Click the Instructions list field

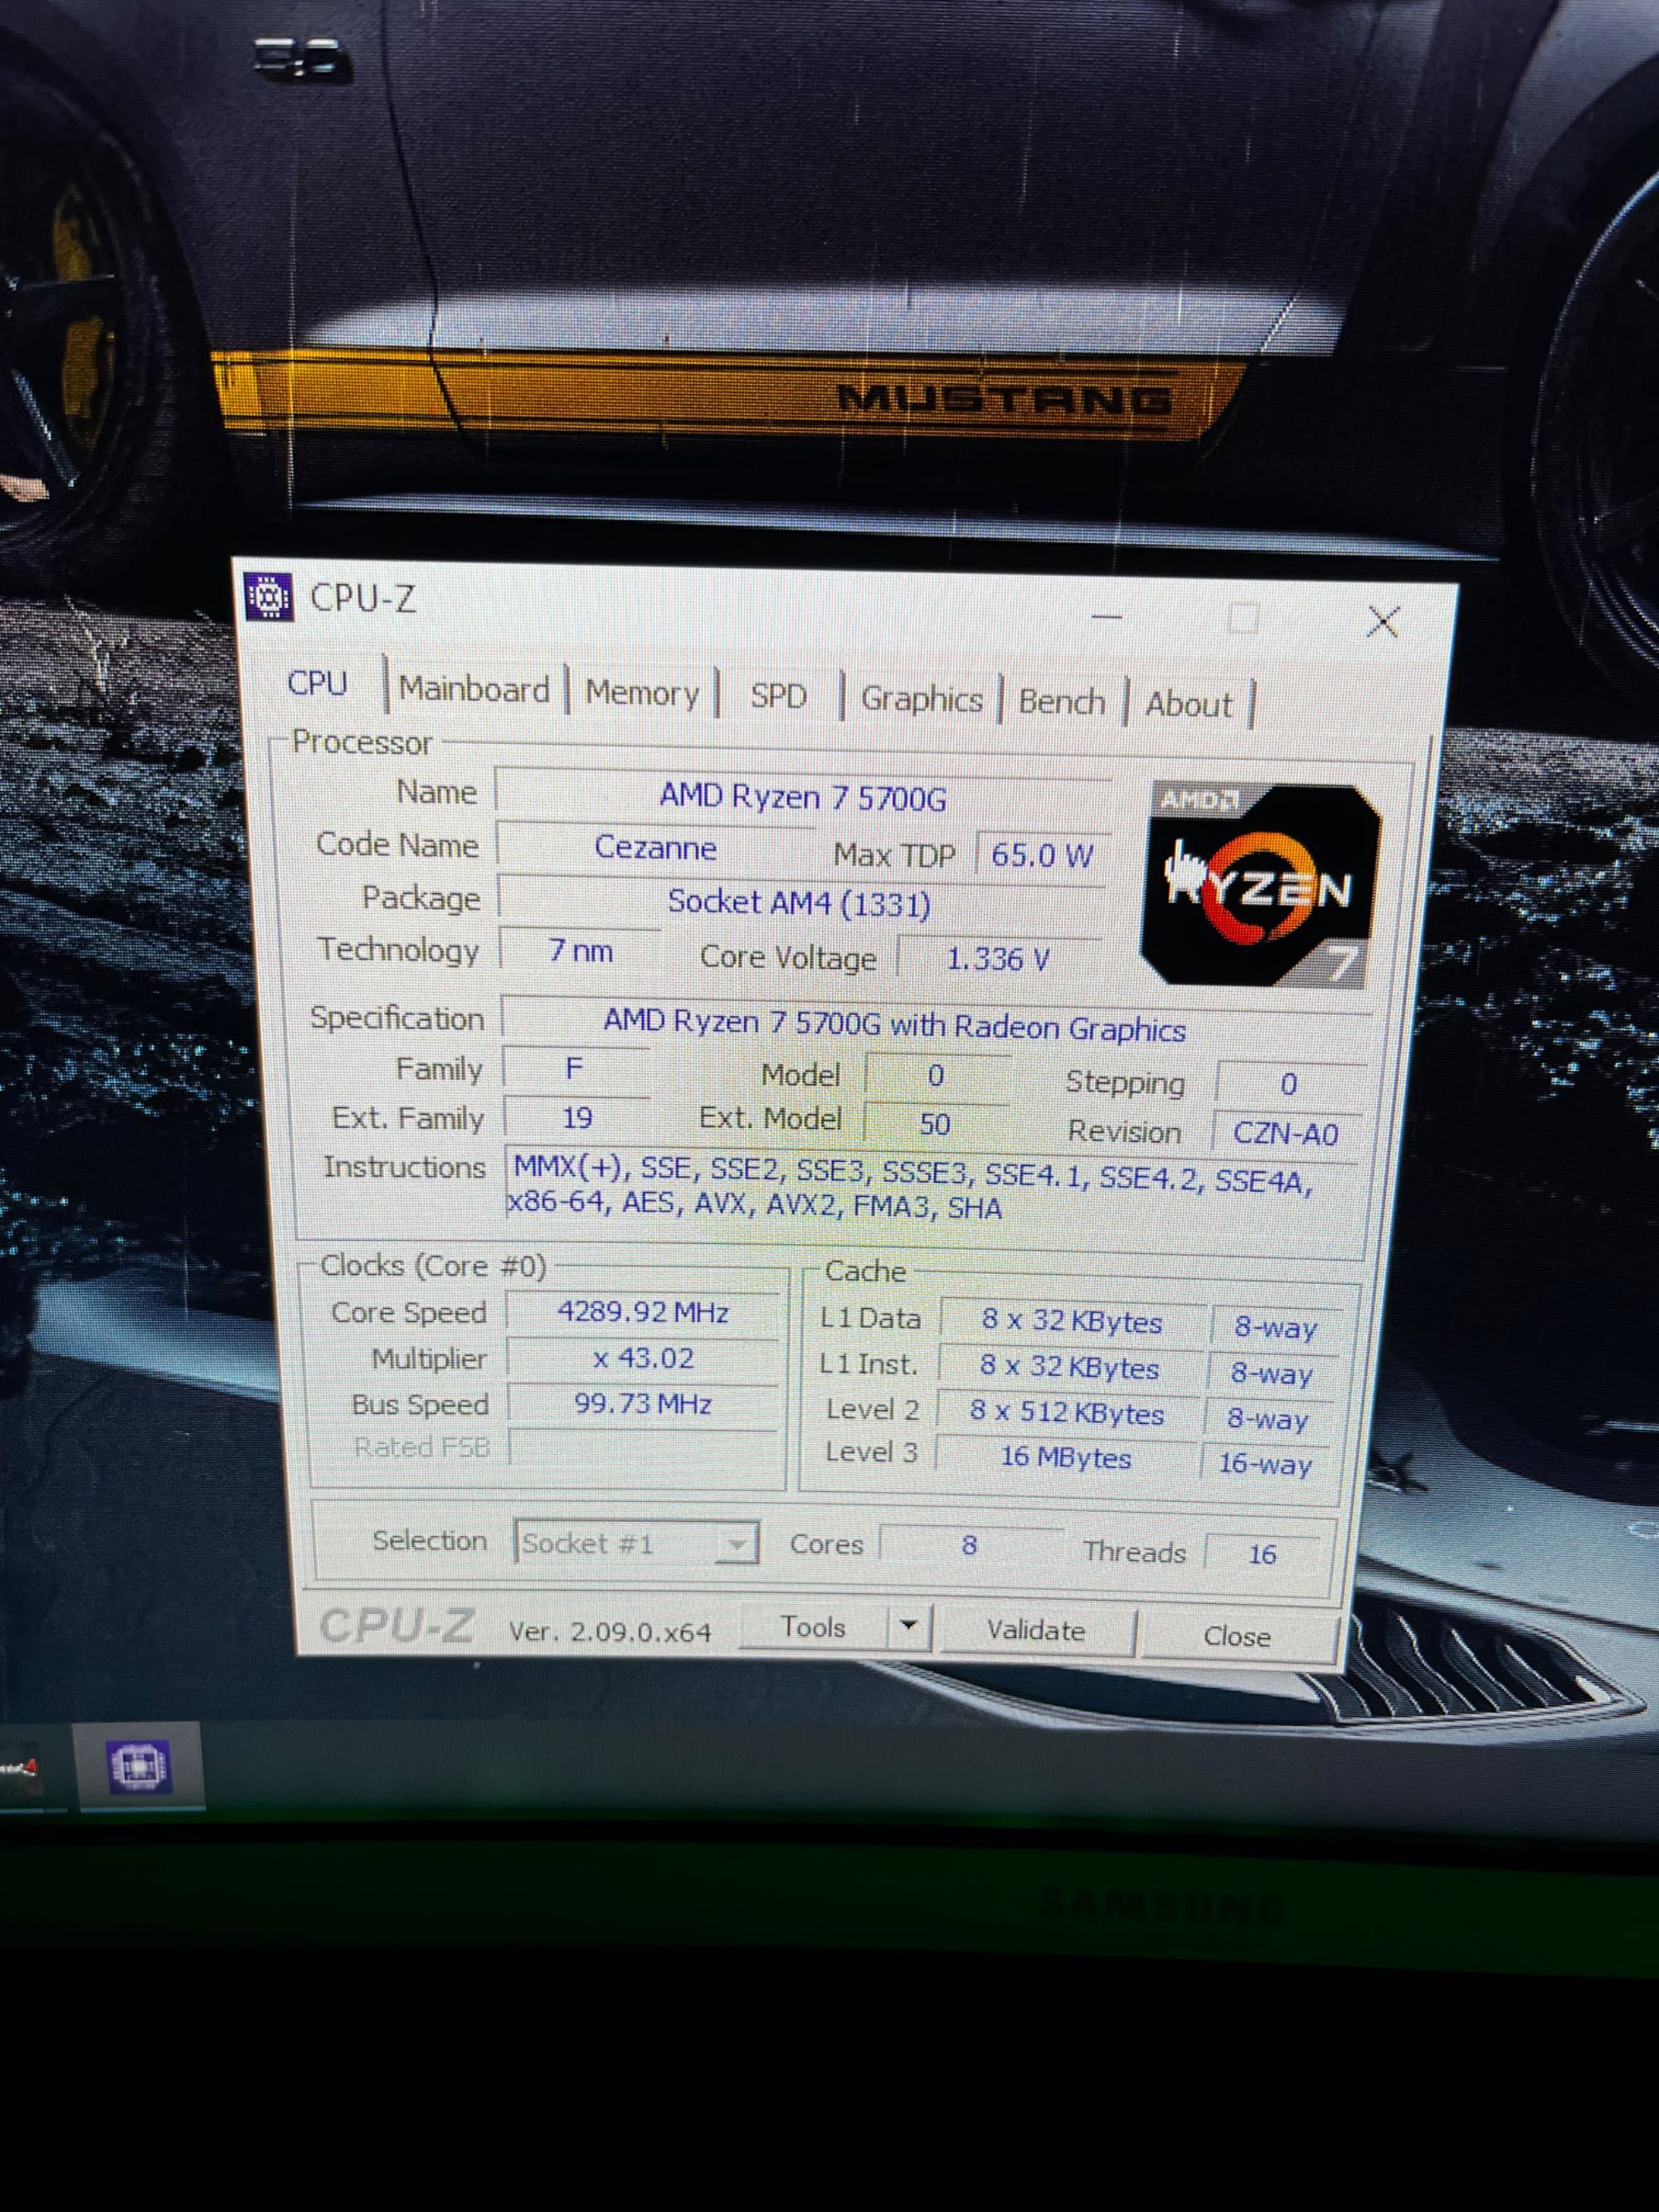click(932, 1192)
